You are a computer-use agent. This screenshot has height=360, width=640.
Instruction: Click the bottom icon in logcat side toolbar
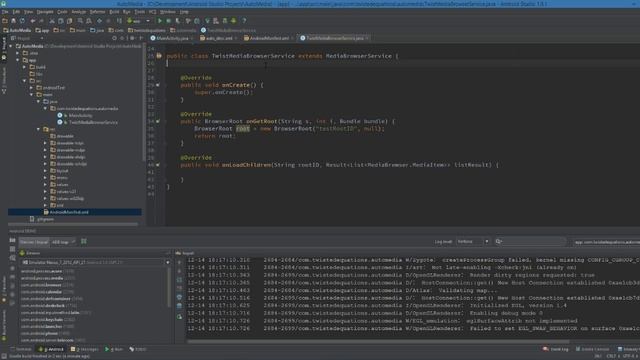coord(179,317)
